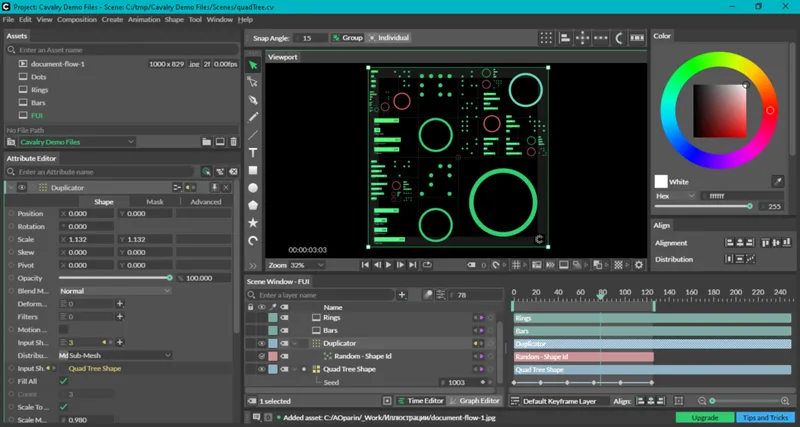Select the Pen tool in toolbar
The image size is (800, 427).
pyautogui.click(x=253, y=99)
